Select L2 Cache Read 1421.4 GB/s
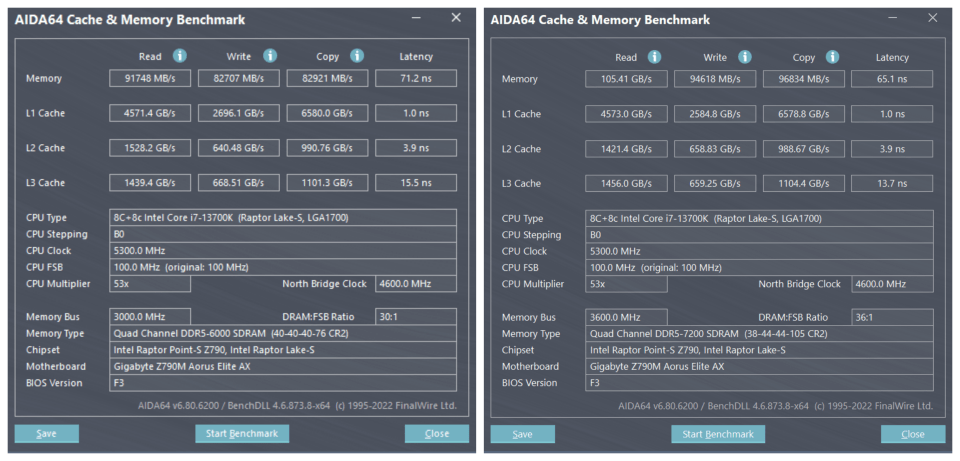 (626, 149)
